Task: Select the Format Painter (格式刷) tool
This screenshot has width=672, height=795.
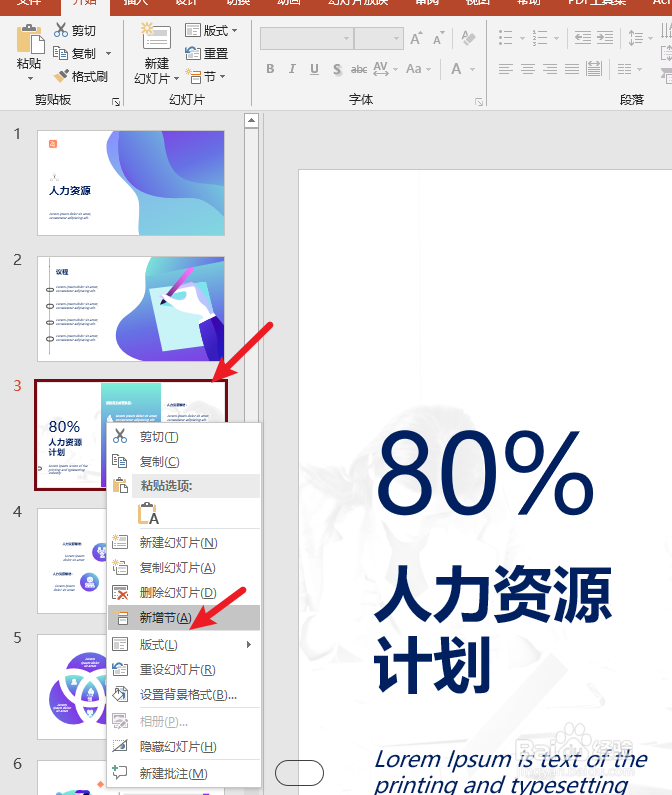Action: (x=81, y=76)
